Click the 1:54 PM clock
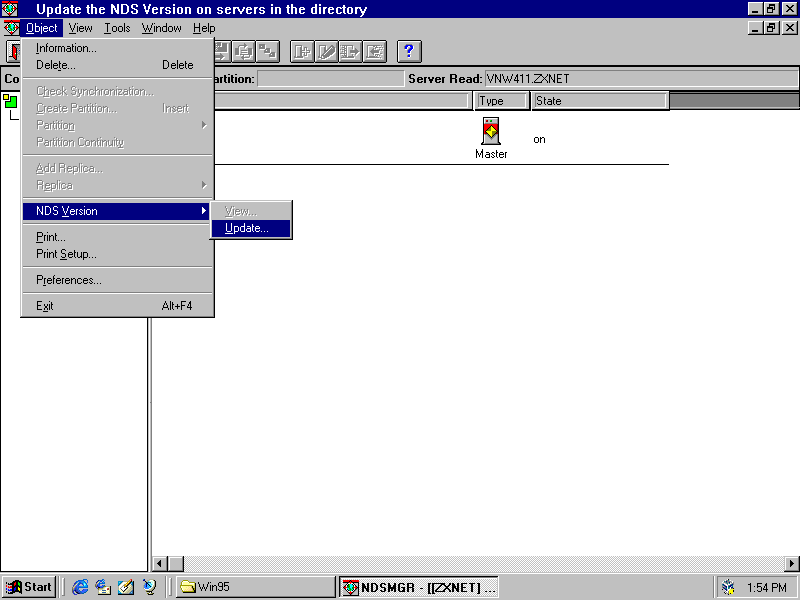The image size is (800, 600). pyautogui.click(x=767, y=588)
